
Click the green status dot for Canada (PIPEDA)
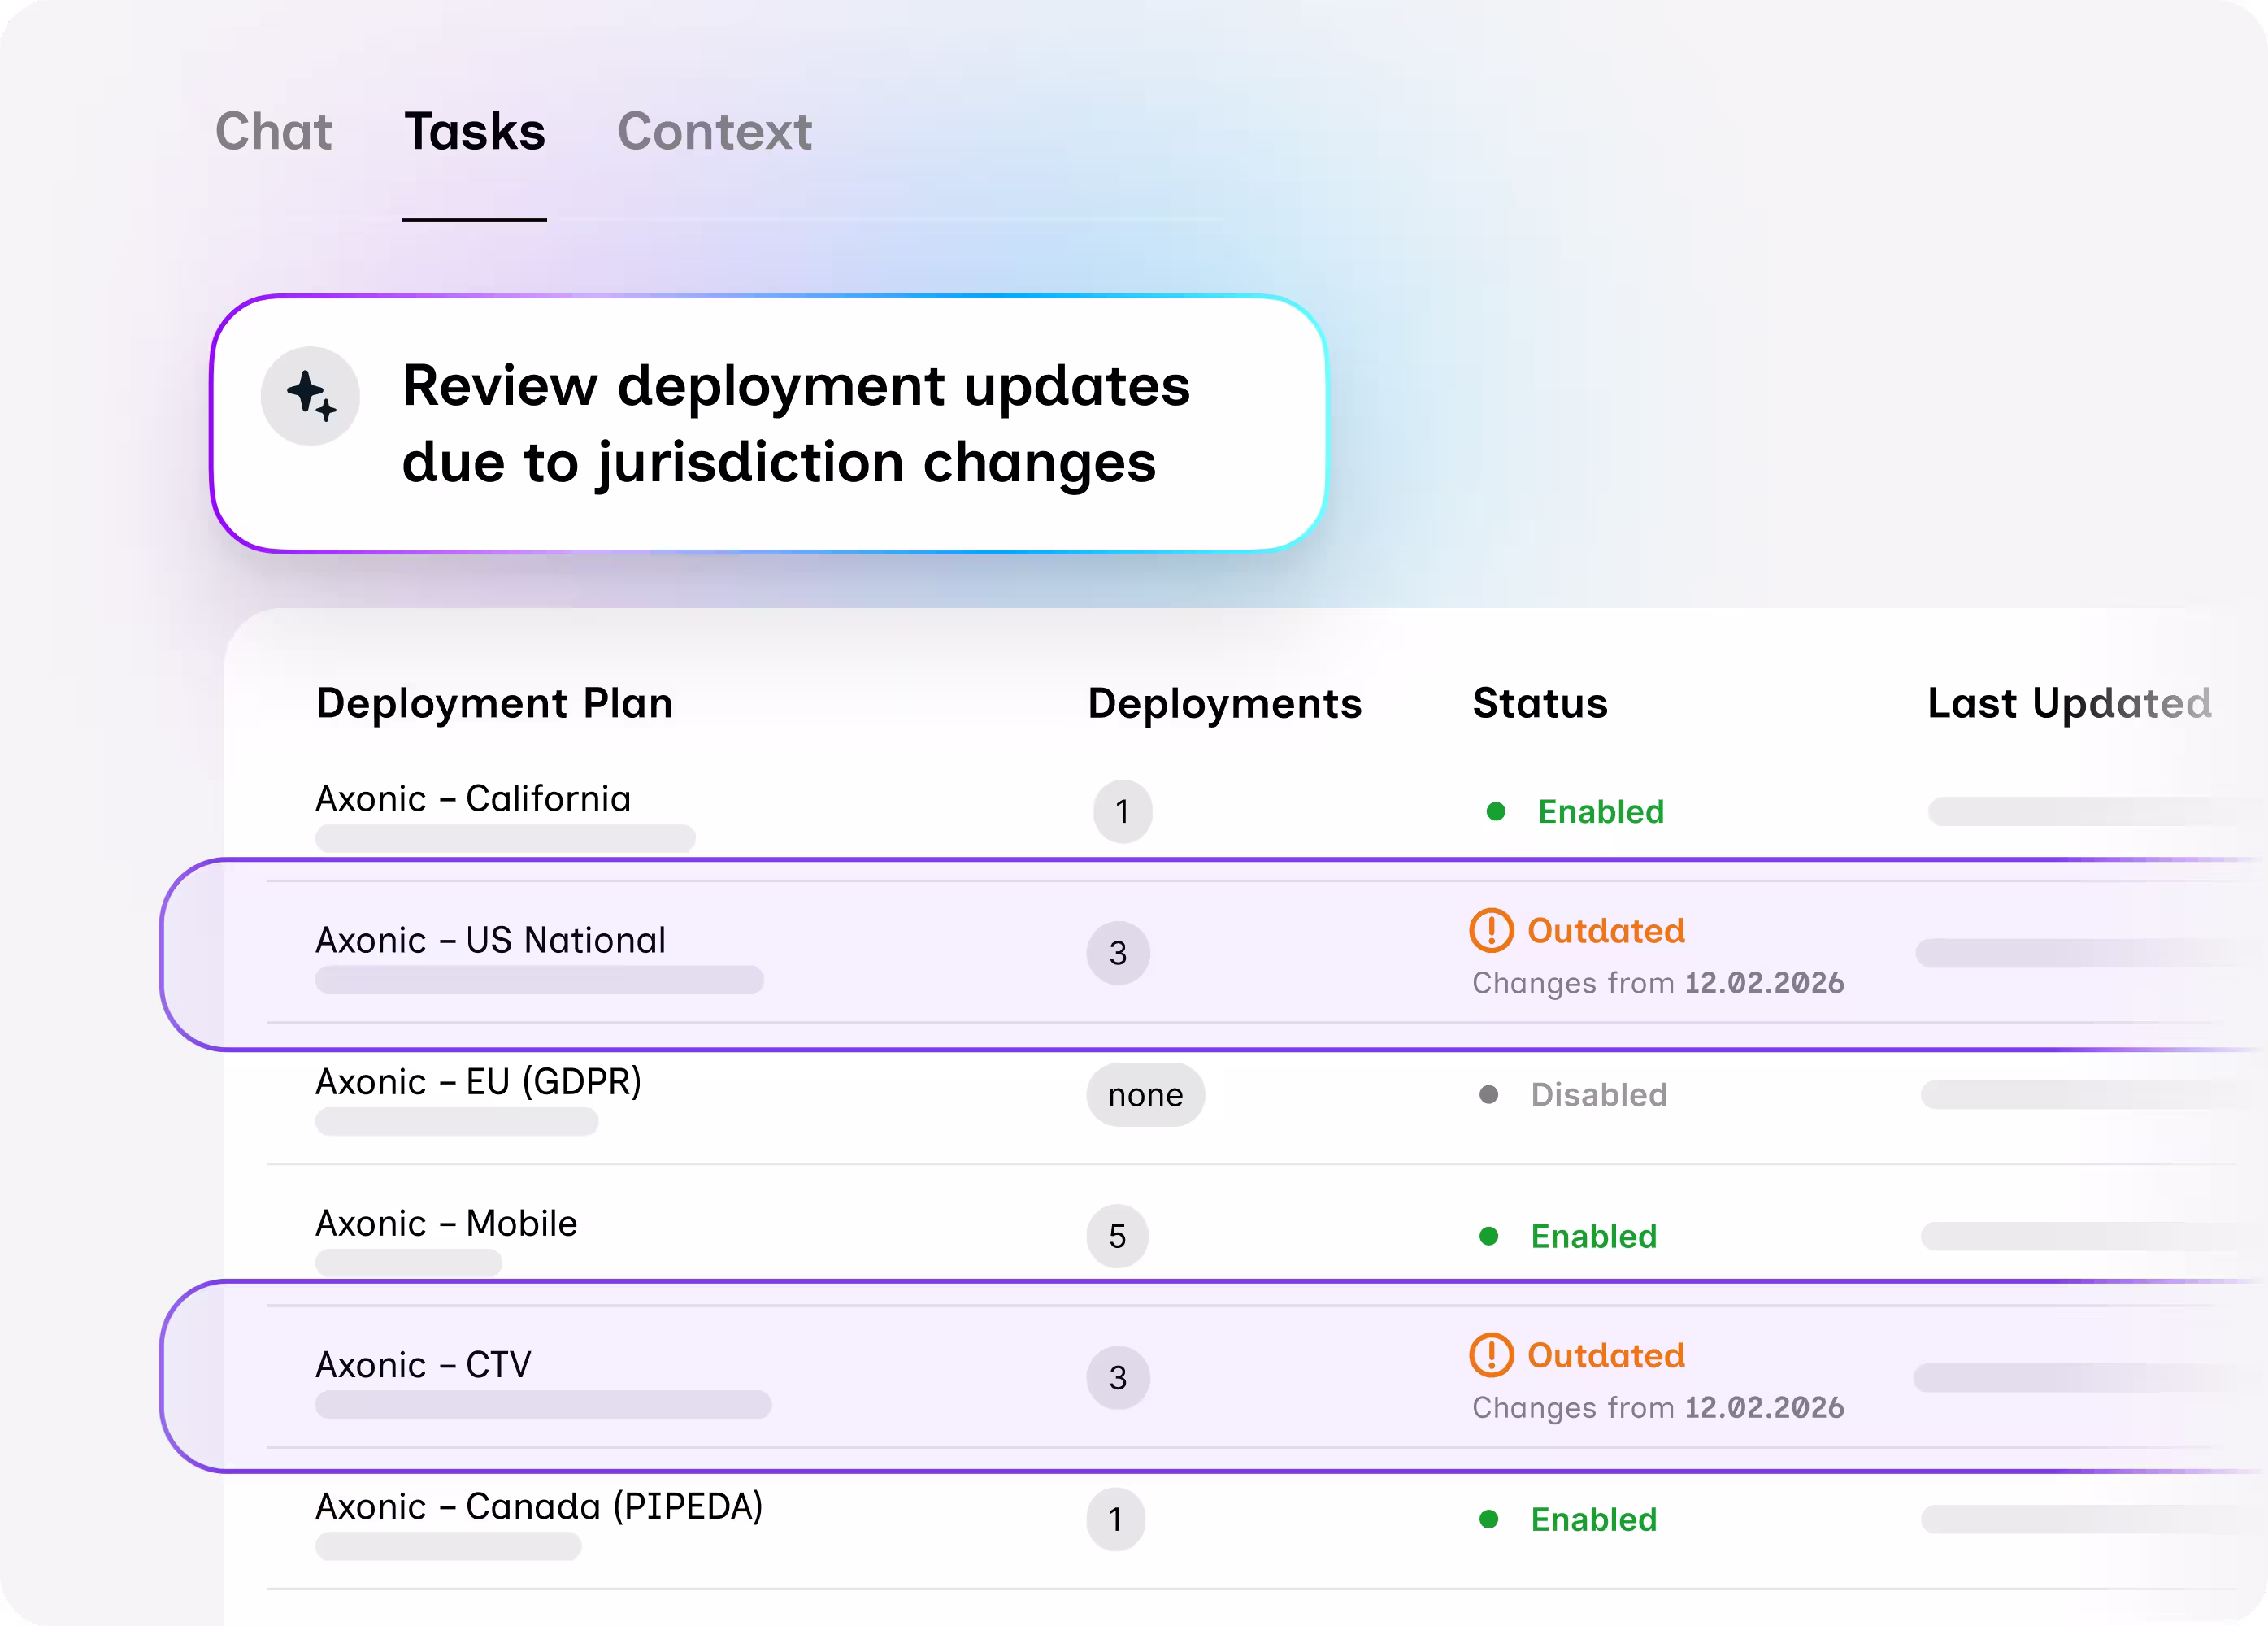(1489, 1520)
